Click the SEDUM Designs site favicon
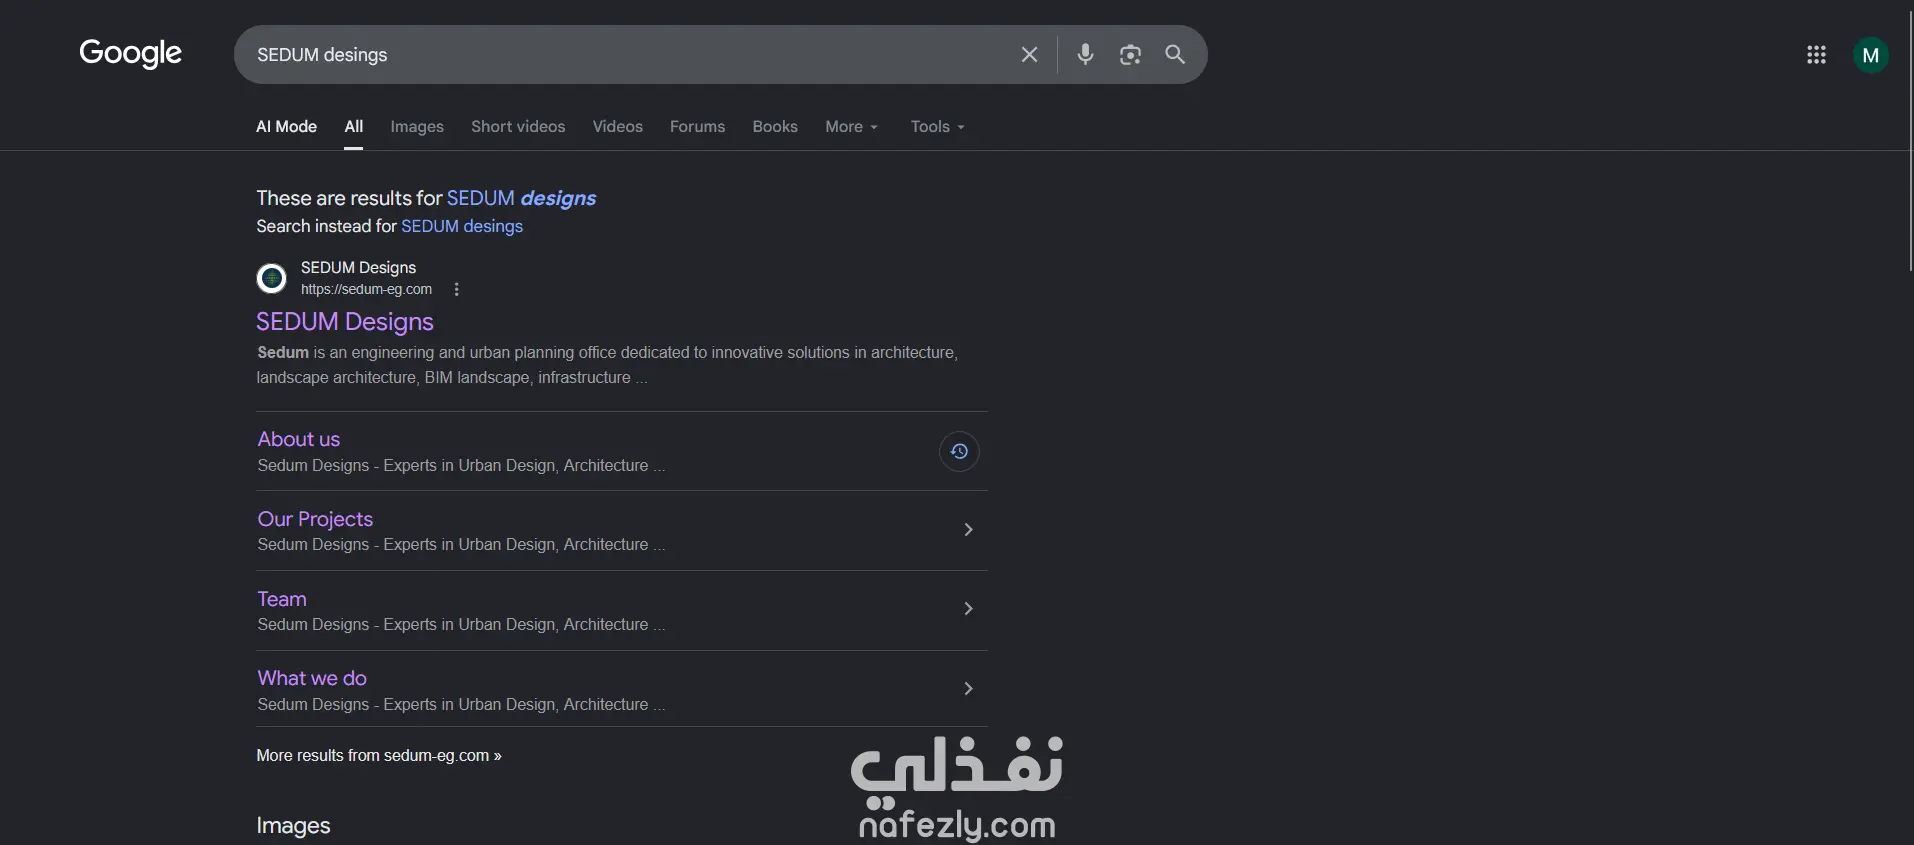The height and width of the screenshot is (845, 1914). [271, 278]
